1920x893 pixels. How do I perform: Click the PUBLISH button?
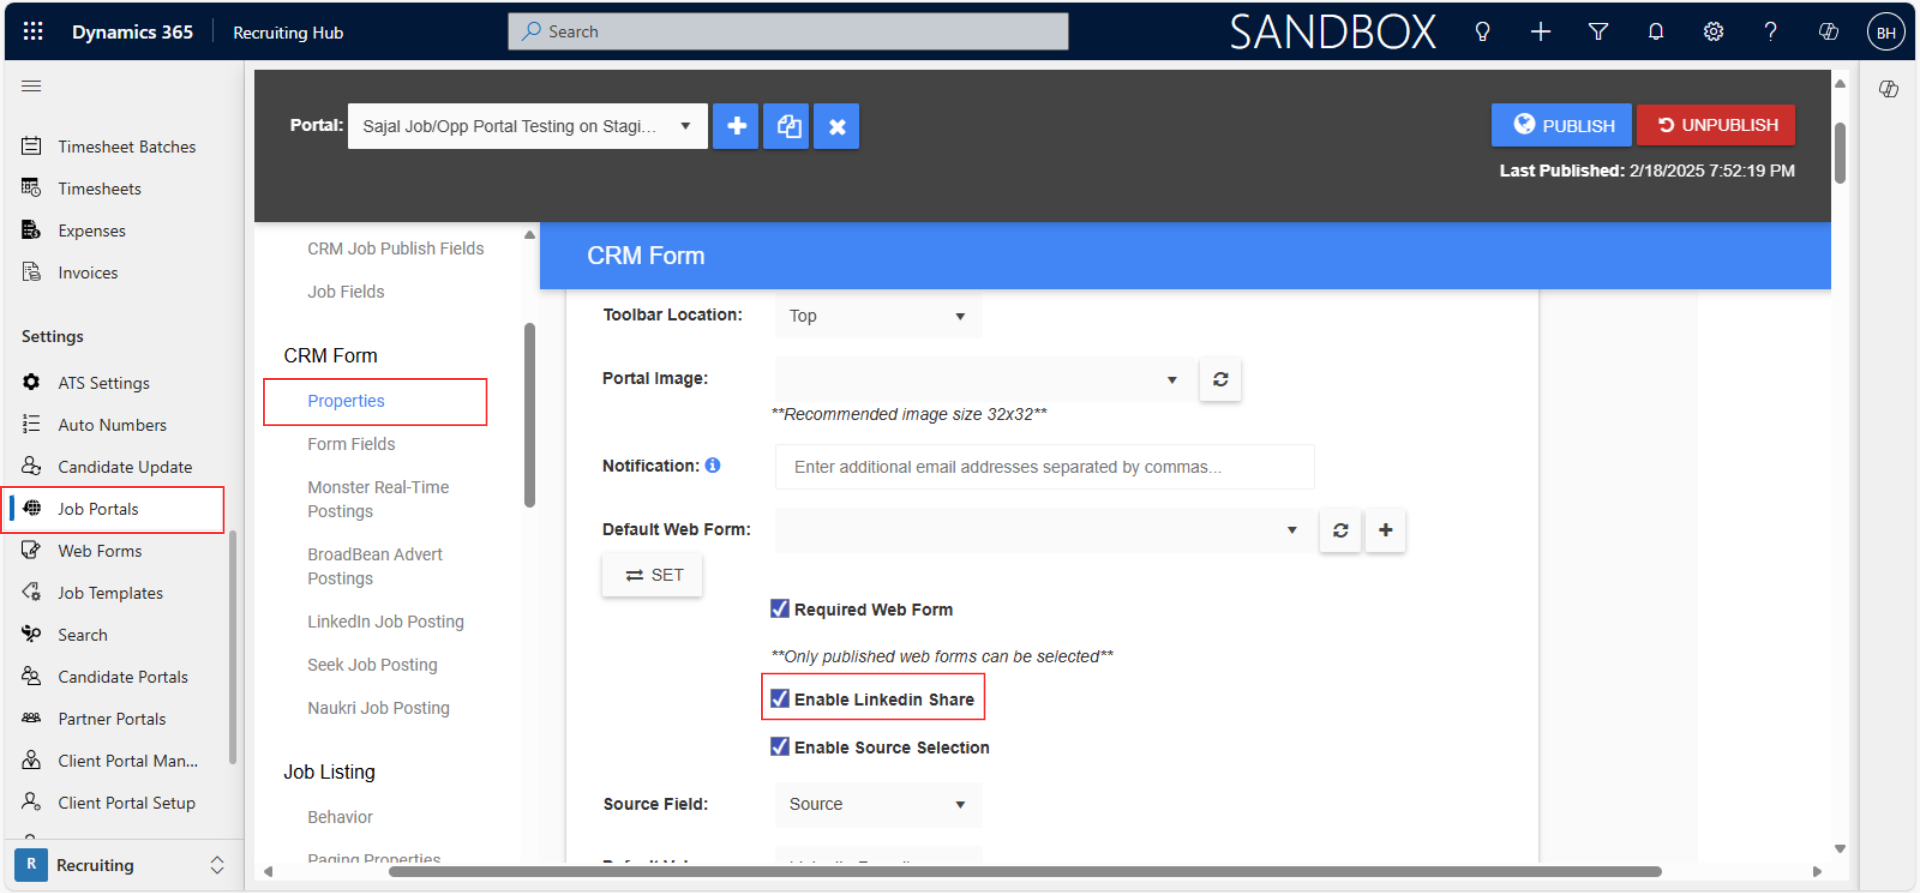click(1561, 125)
